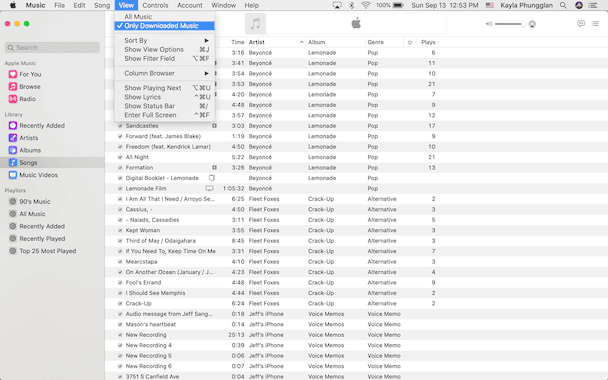The width and height of the screenshot is (608, 380).
Task: Expand the Column Browser submenu
Action: click(165, 73)
